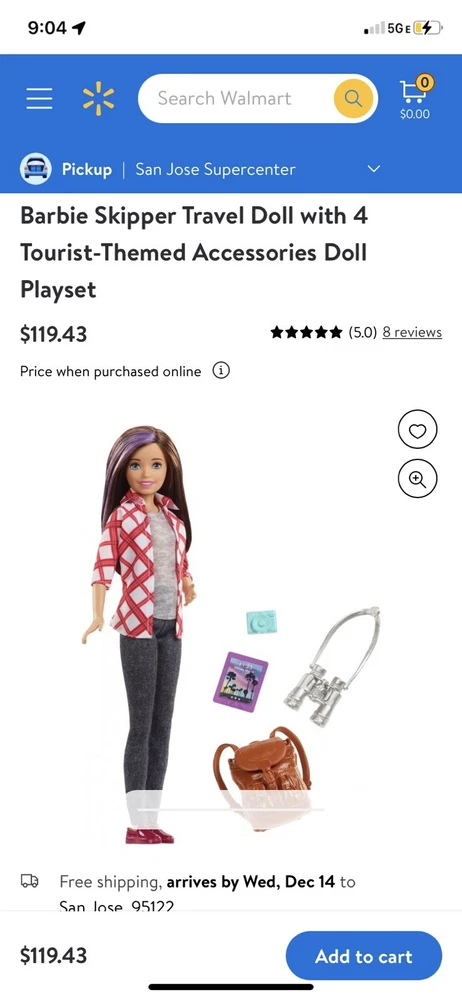This screenshot has width=462, height=1000.
Task: Tap the five-star rating display
Action: coord(306,332)
